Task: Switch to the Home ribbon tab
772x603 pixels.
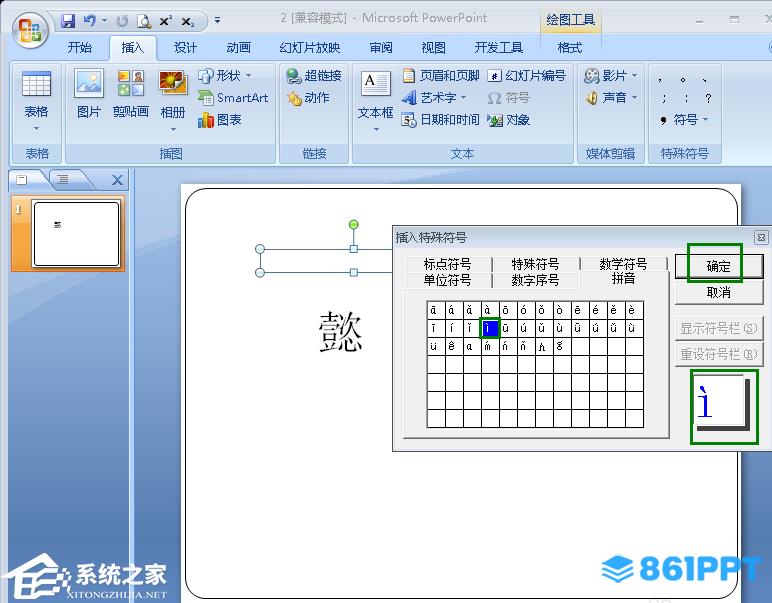Action: pyautogui.click(x=79, y=48)
